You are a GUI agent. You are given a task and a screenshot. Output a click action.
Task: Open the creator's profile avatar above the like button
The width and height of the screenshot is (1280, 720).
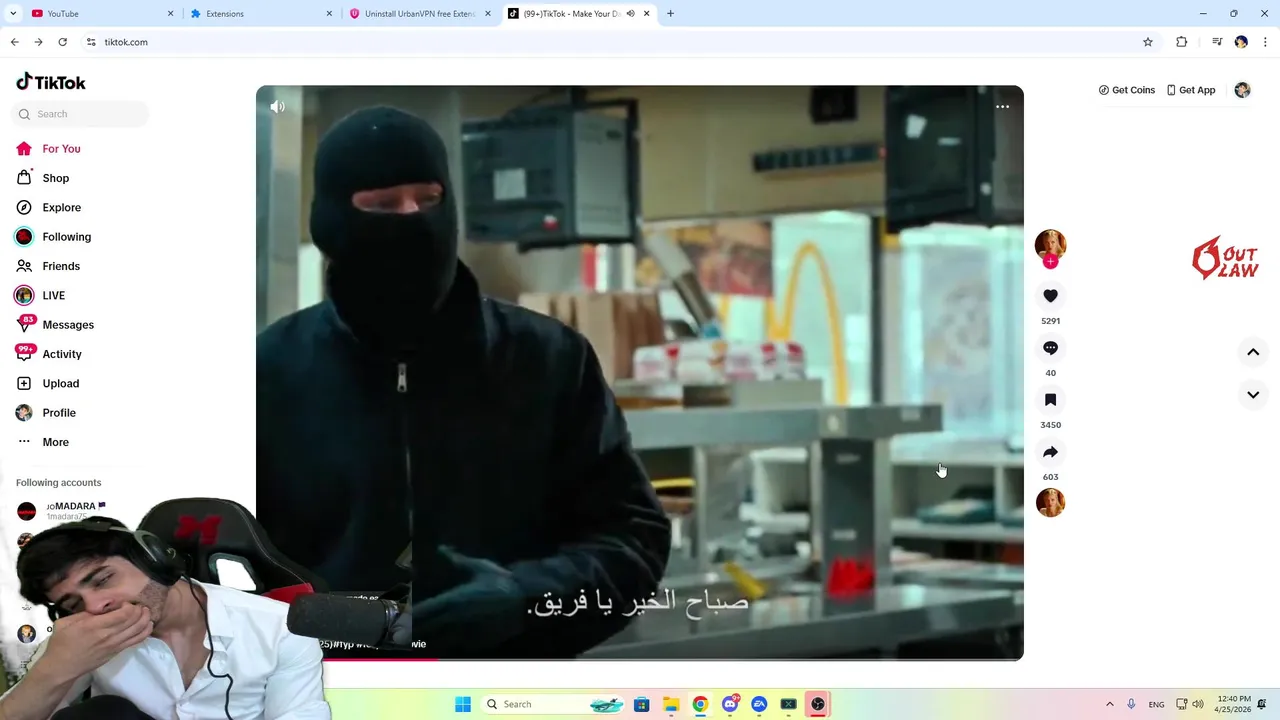pyautogui.click(x=1050, y=244)
